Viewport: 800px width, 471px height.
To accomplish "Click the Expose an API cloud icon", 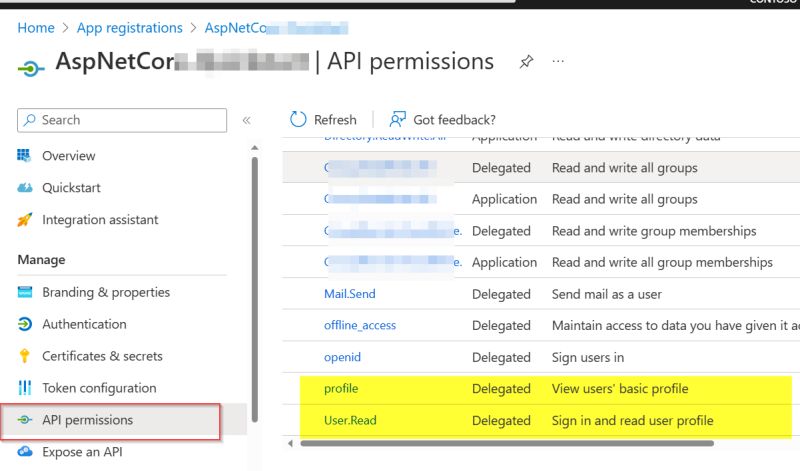I will tap(24, 452).
